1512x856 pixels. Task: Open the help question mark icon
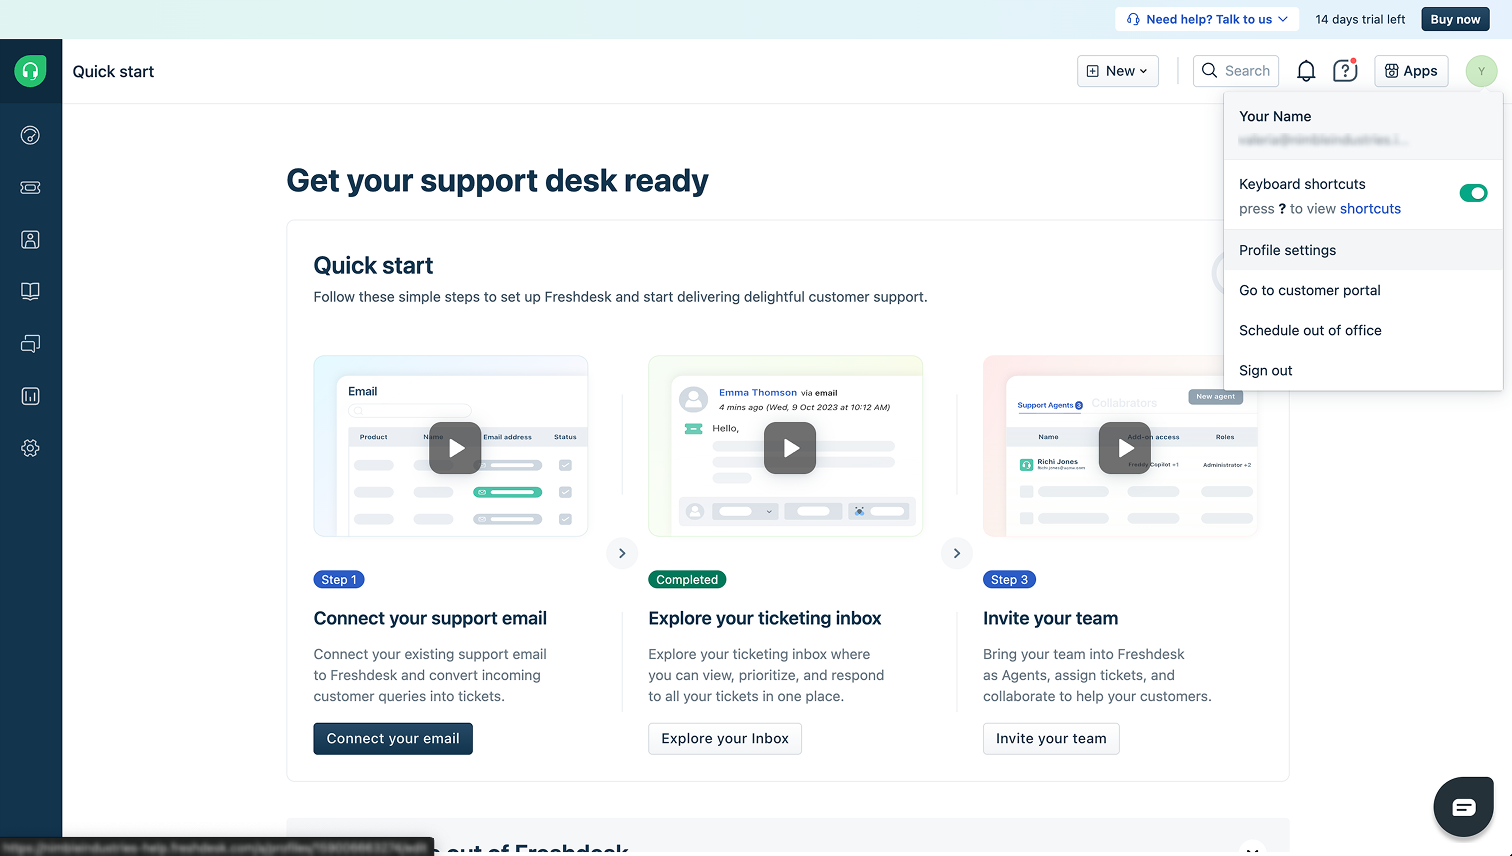pos(1345,71)
